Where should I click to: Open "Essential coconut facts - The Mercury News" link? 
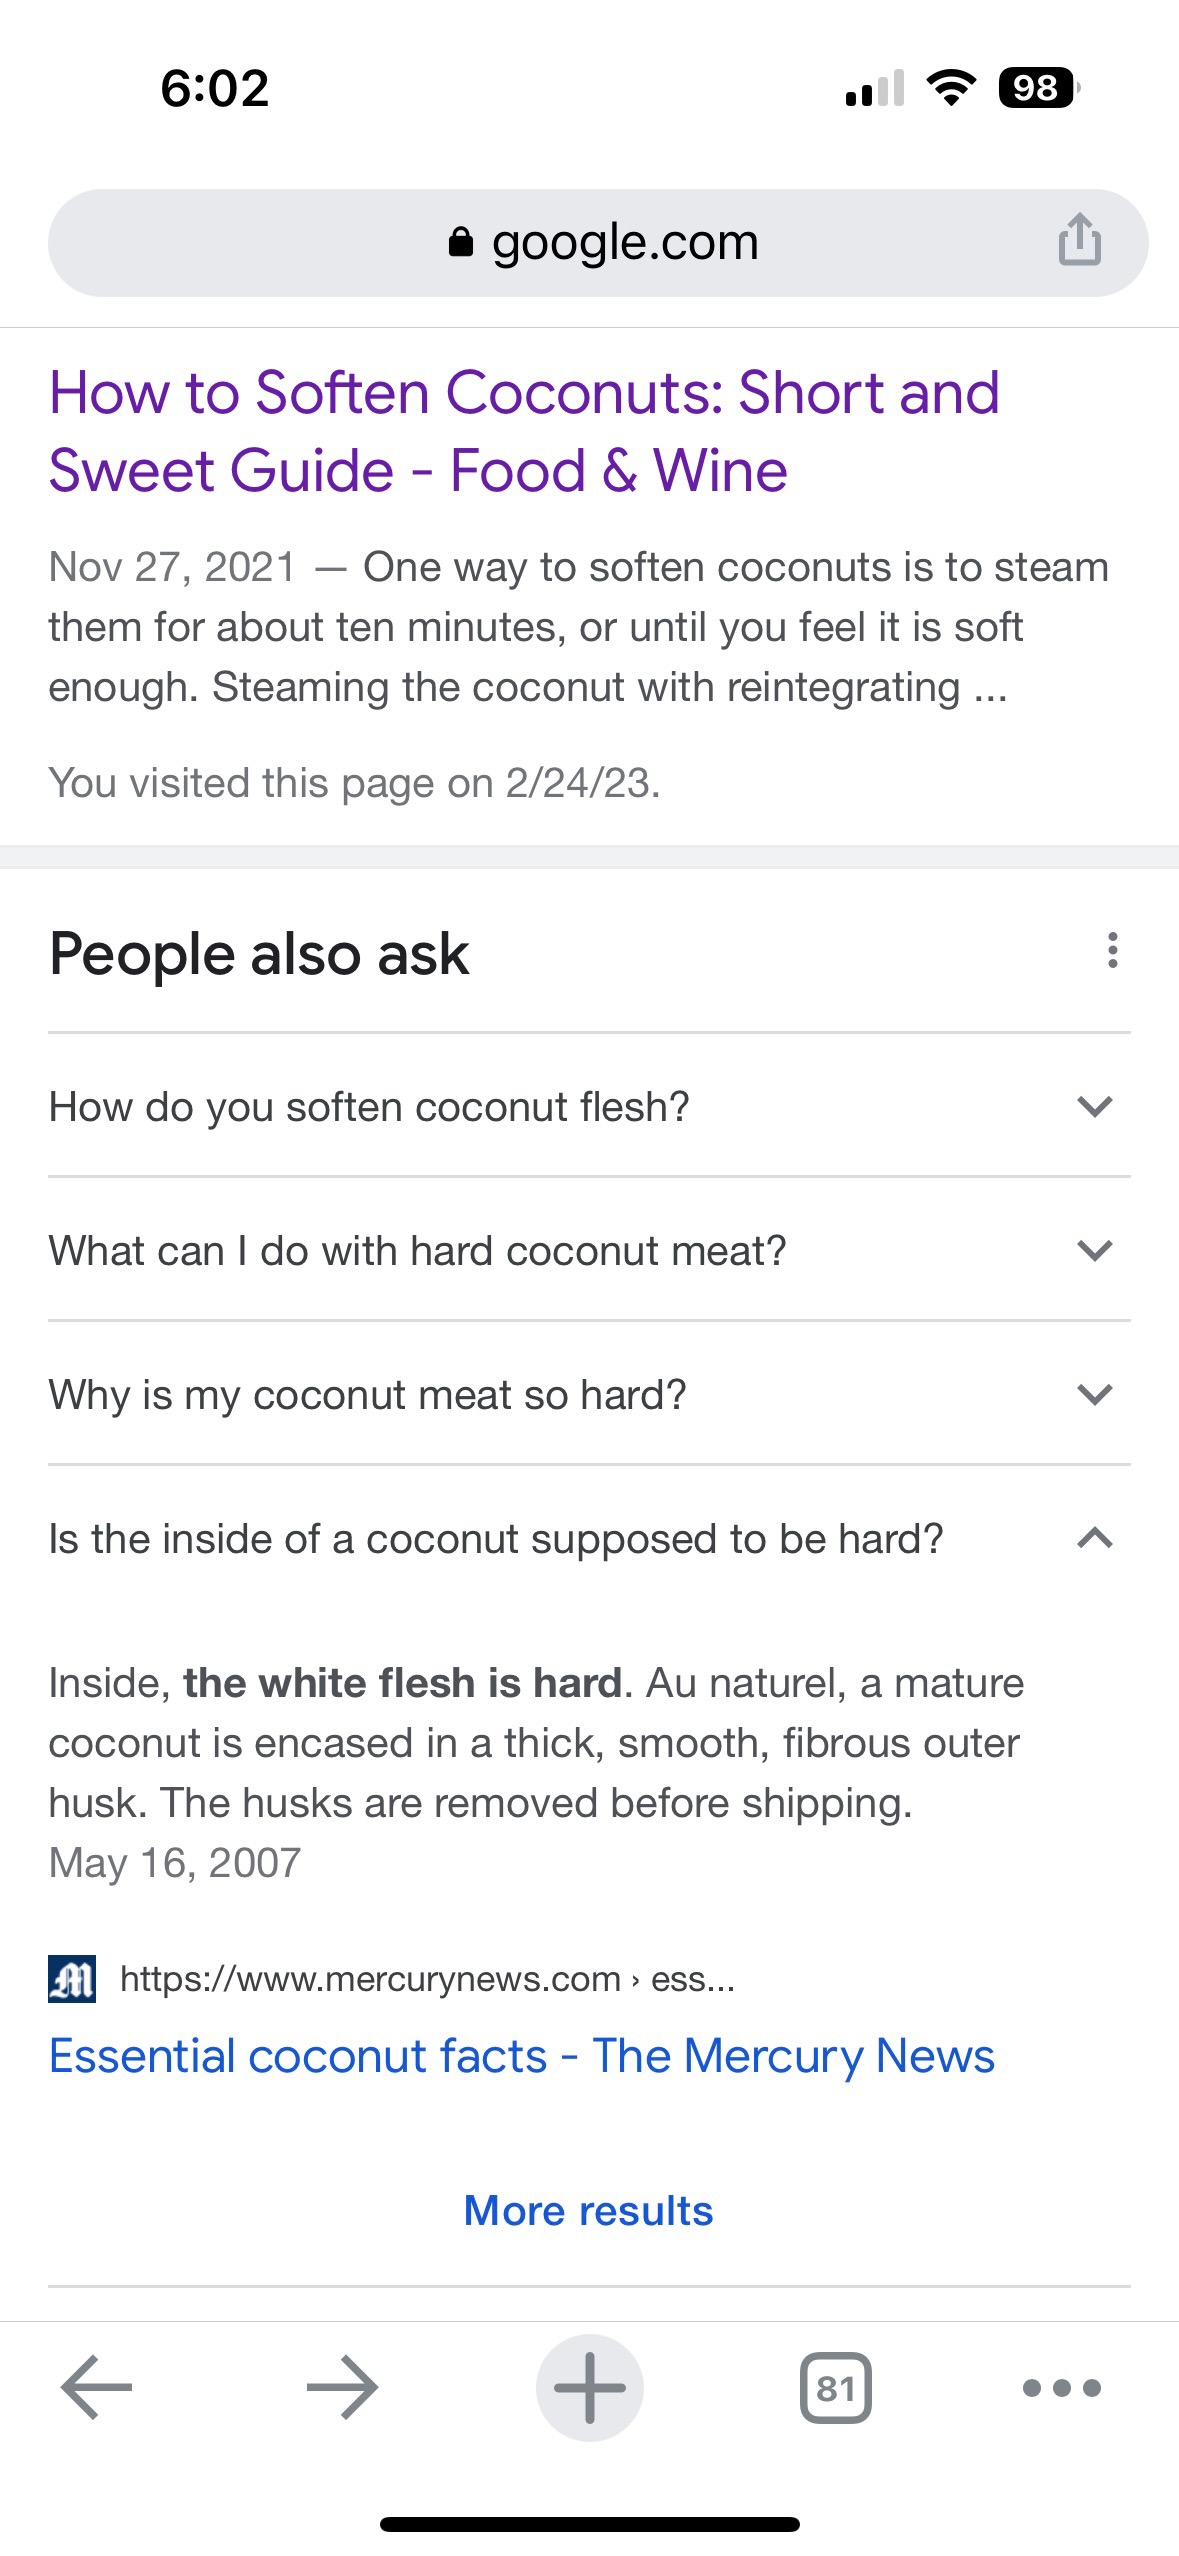521,2056
